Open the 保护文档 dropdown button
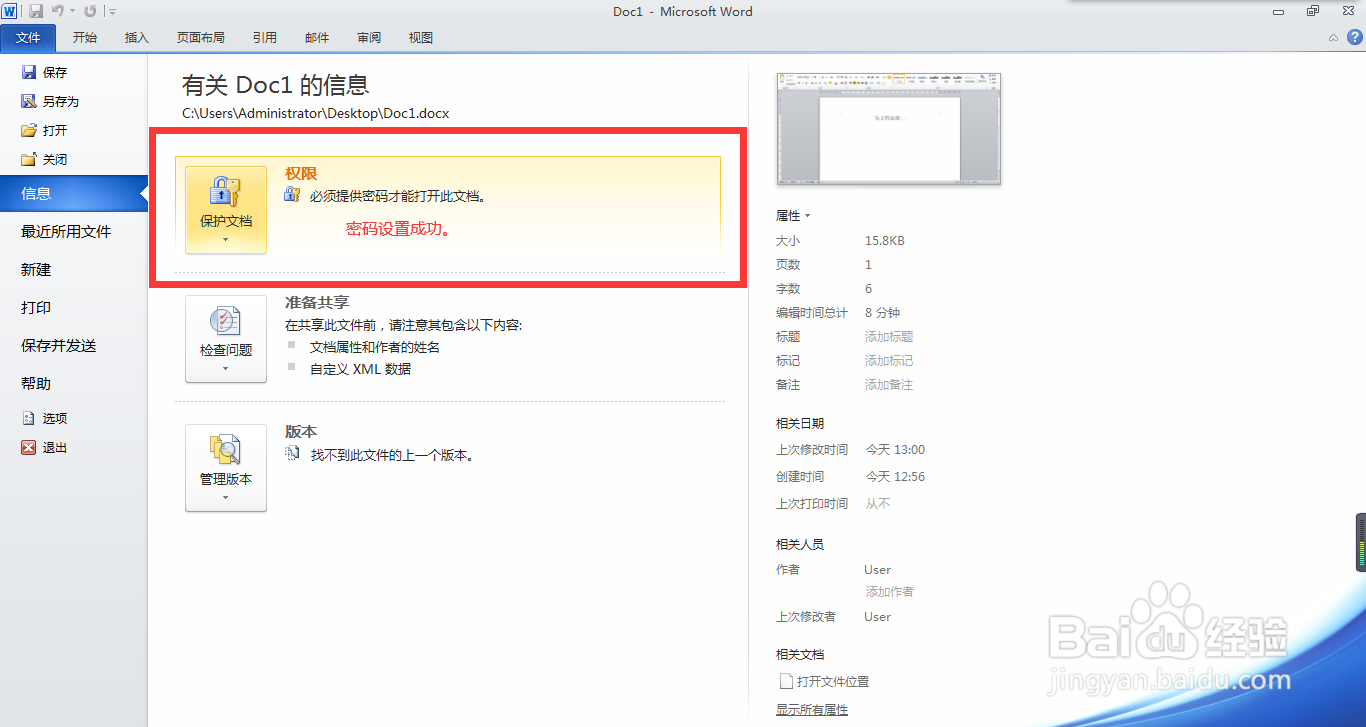Image resolution: width=1366 pixels, height=727 pixels. [226, 210]
